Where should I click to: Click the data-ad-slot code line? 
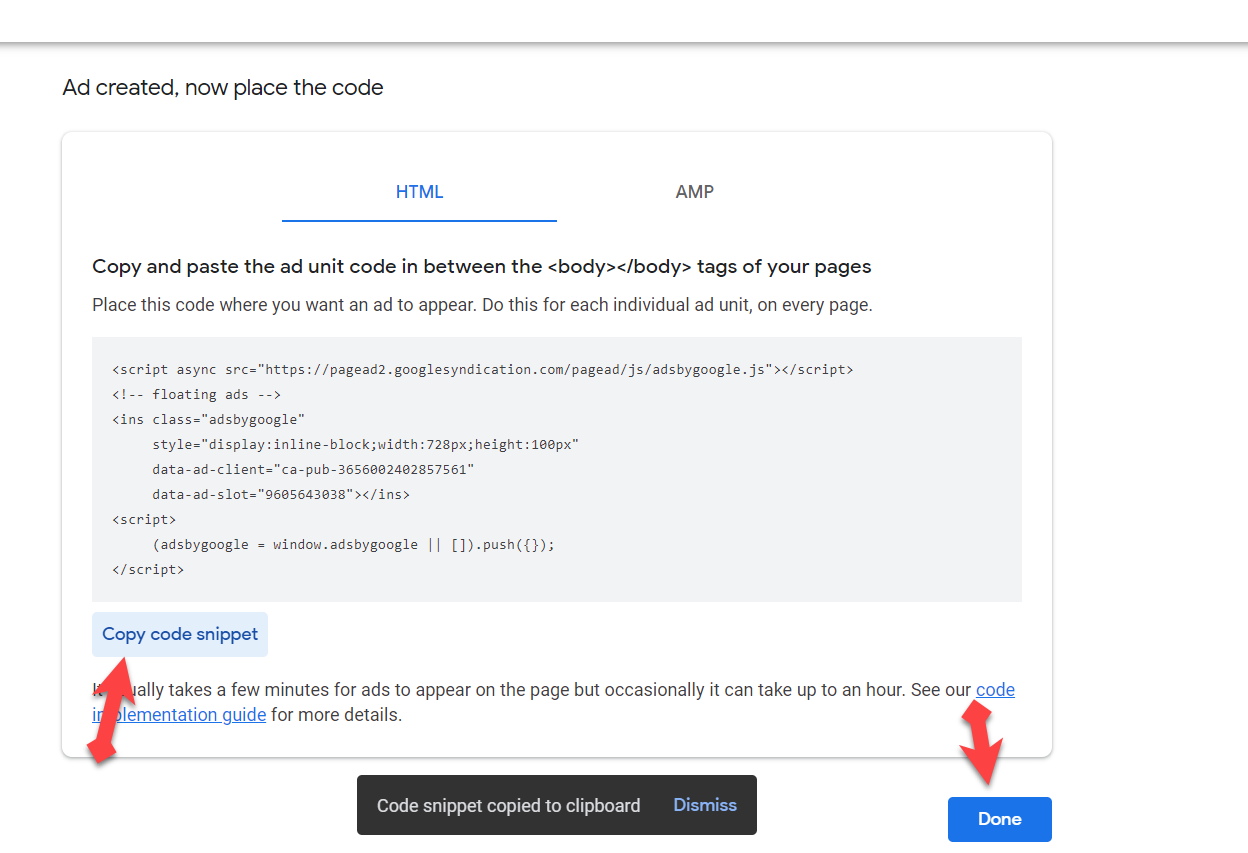(x=280, y=494)
